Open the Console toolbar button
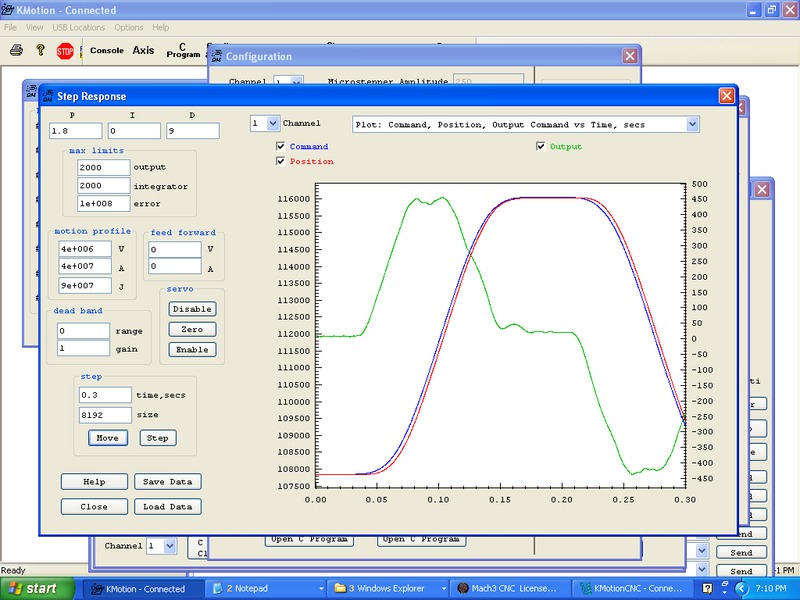This screenshot has height=600, width=800. (107, 50)
